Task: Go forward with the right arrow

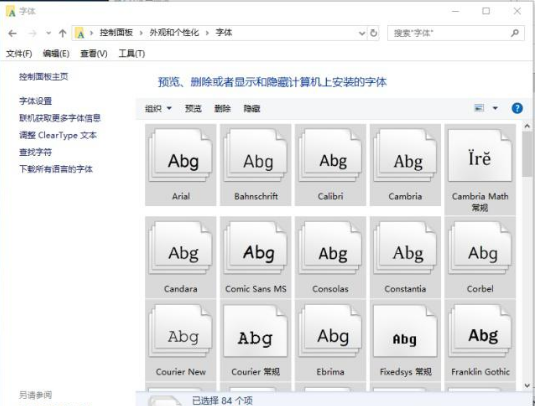Action: tap(32, 33)
